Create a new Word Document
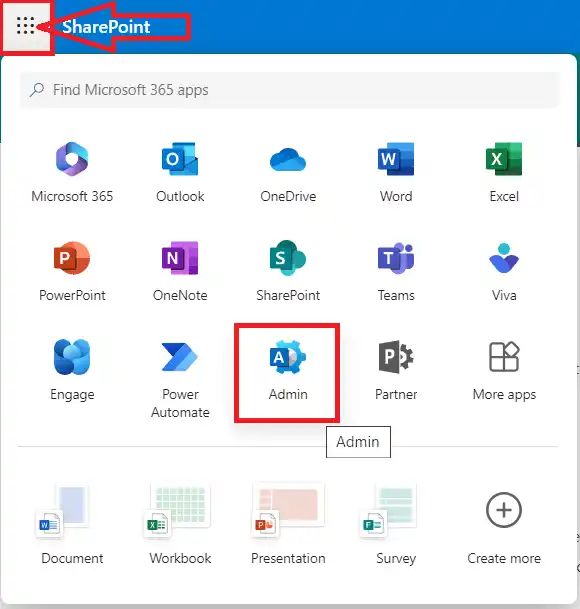 (72, 525)
